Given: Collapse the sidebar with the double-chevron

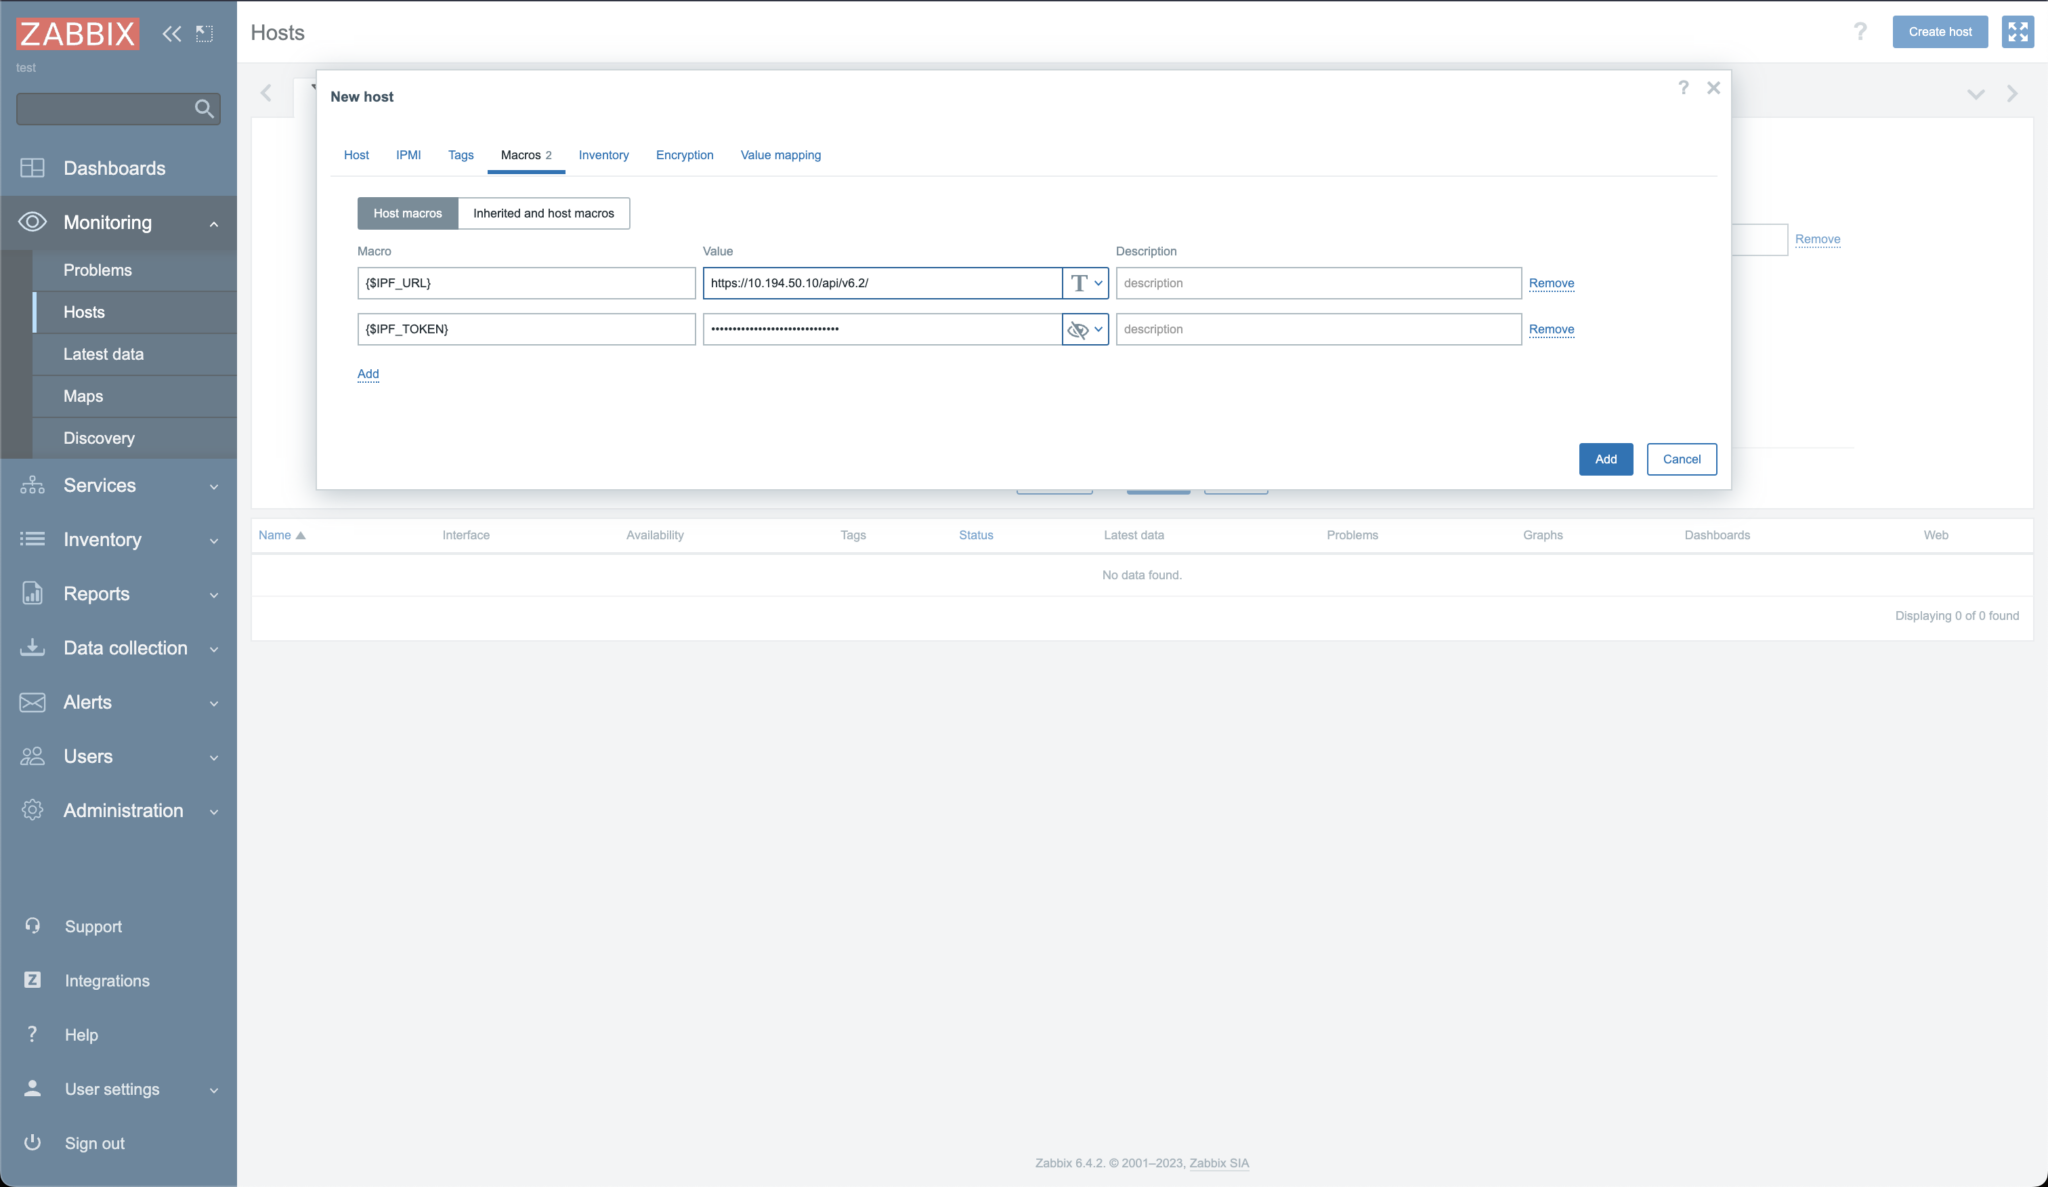Looking at the screenshot, I should [171, 33].
